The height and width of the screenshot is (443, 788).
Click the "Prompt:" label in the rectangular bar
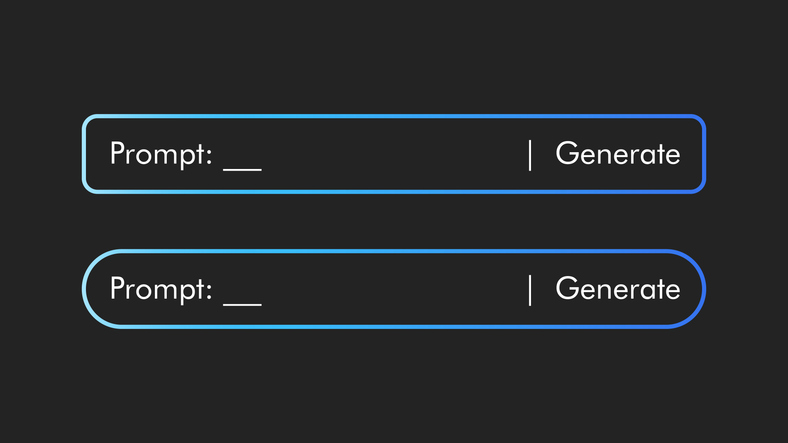pyautogui.click(x=160, y=154)
